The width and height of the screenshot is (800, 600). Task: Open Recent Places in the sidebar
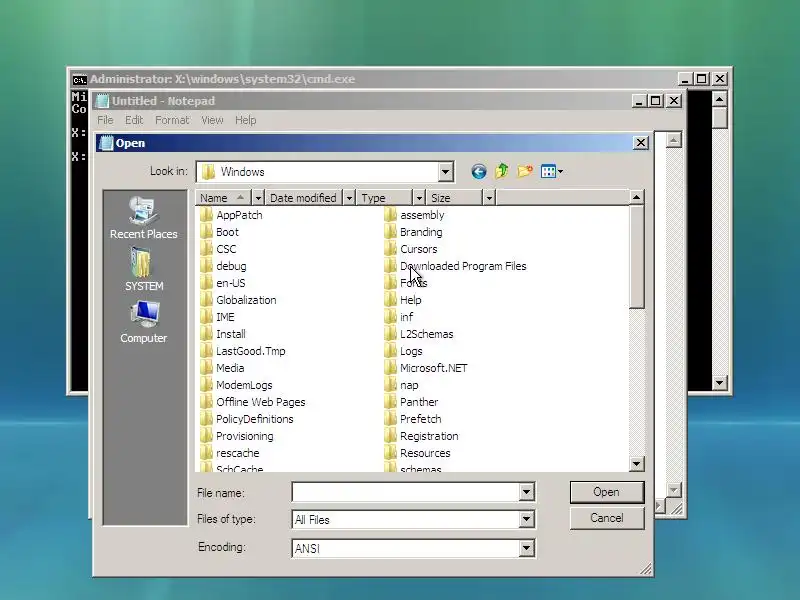coord(143,218)
